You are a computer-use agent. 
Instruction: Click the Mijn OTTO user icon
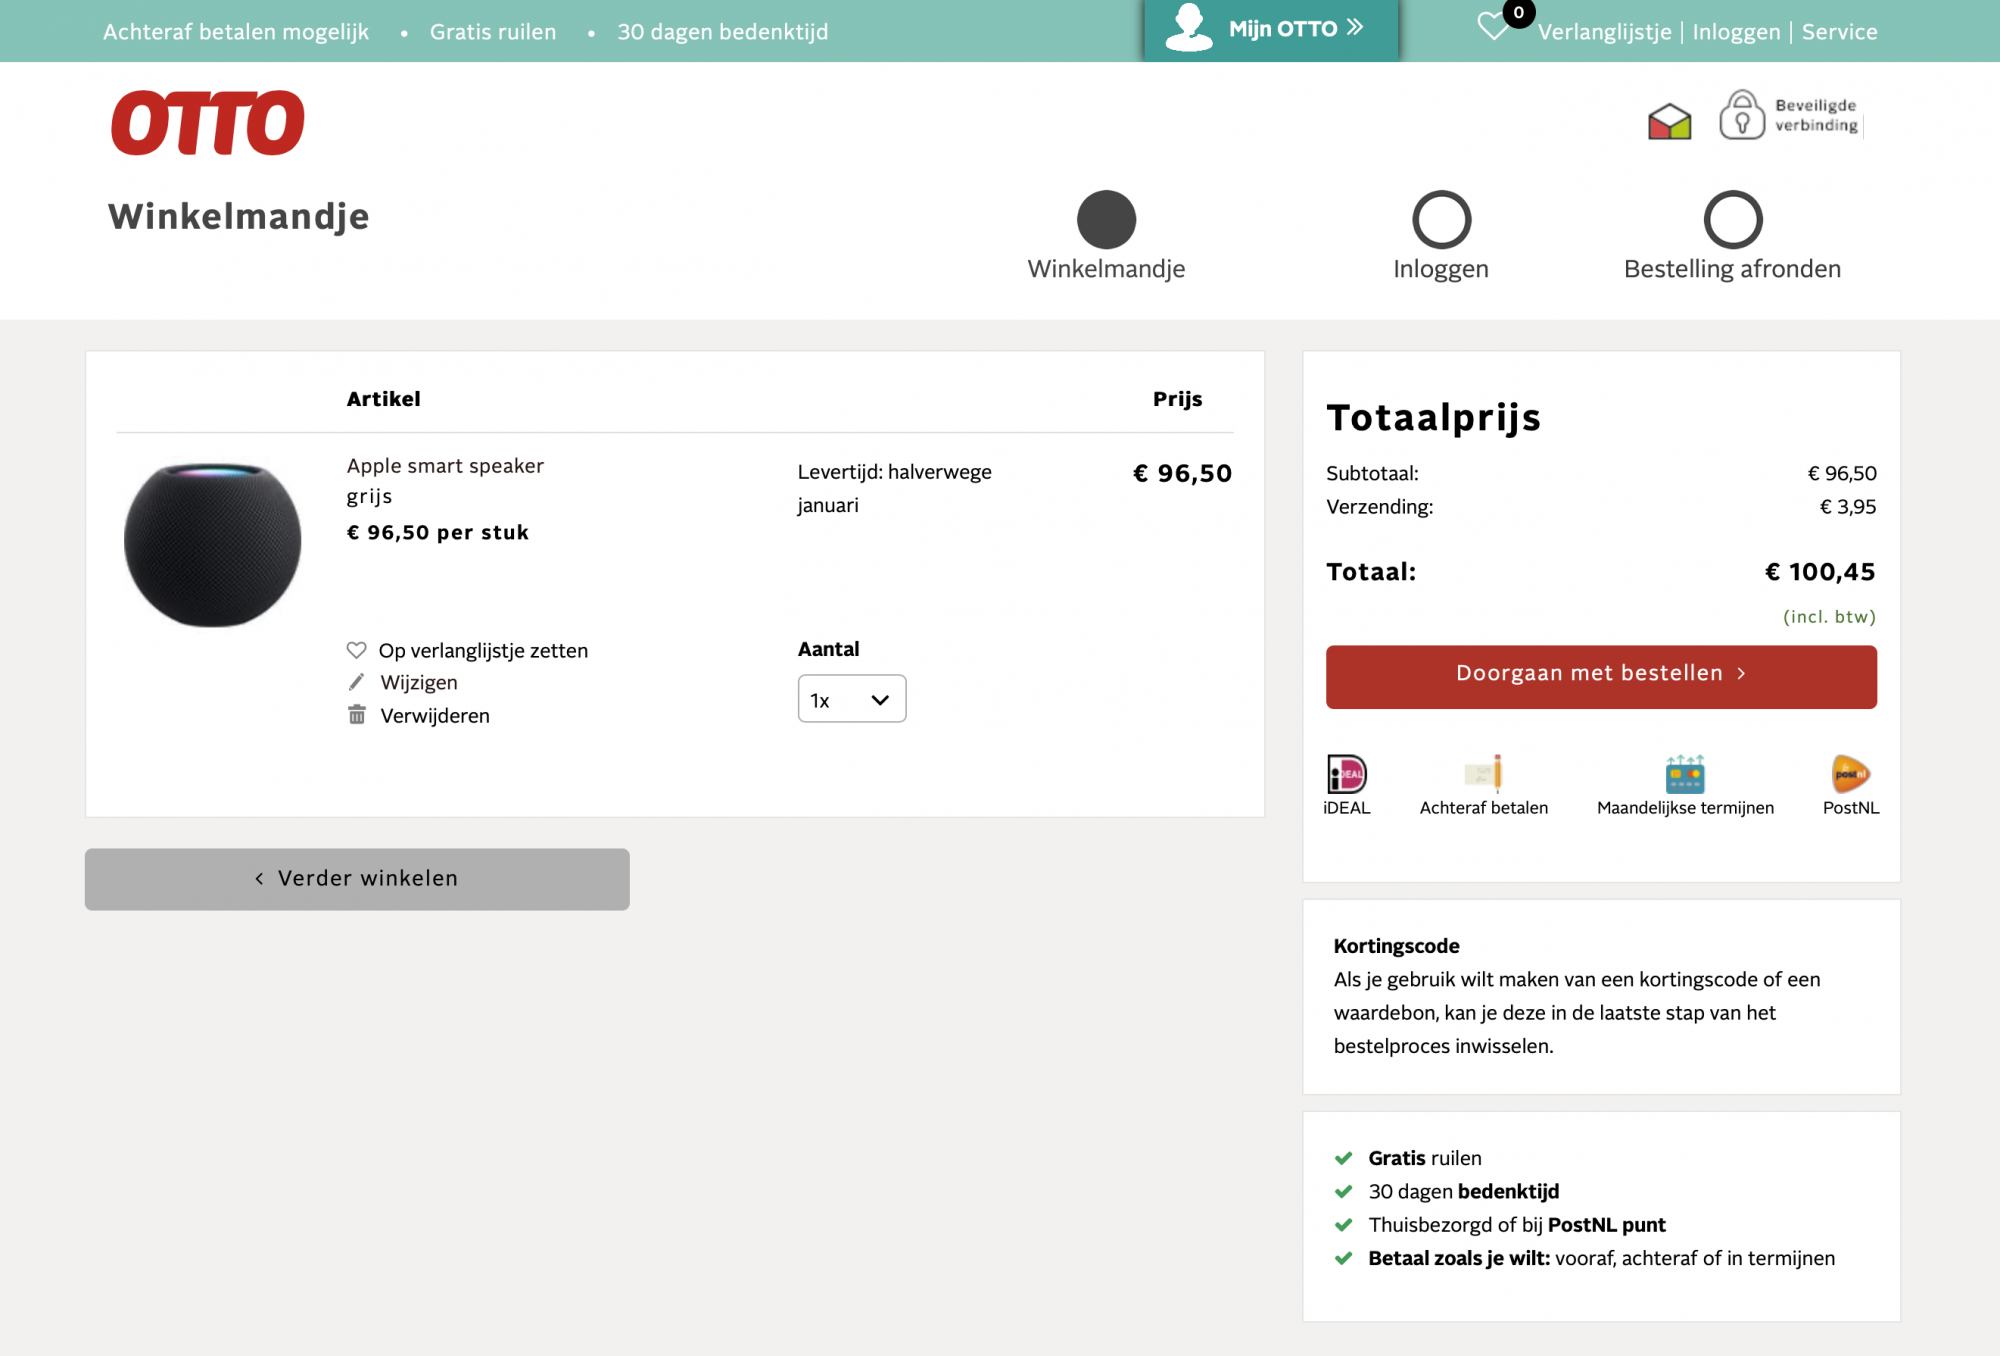click(x=1188, y=27)
